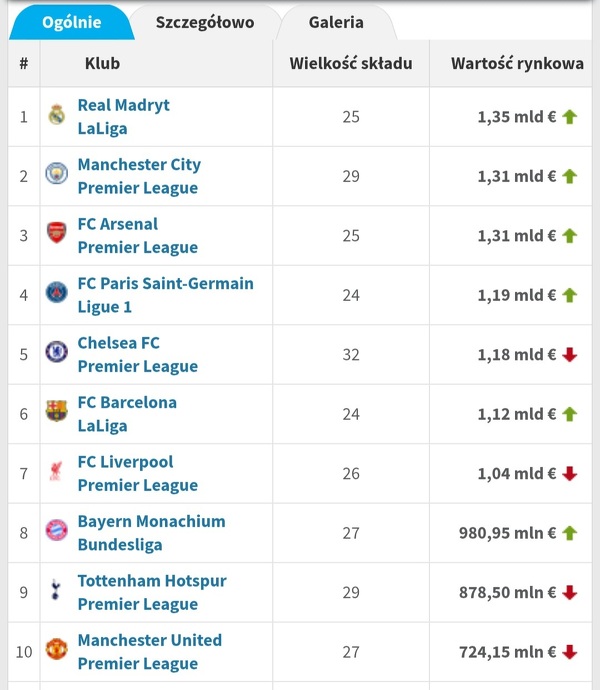Click the Manchester City club crest
Image resolution: width=600 pixels, height=690 pixels.
point(56,174)
